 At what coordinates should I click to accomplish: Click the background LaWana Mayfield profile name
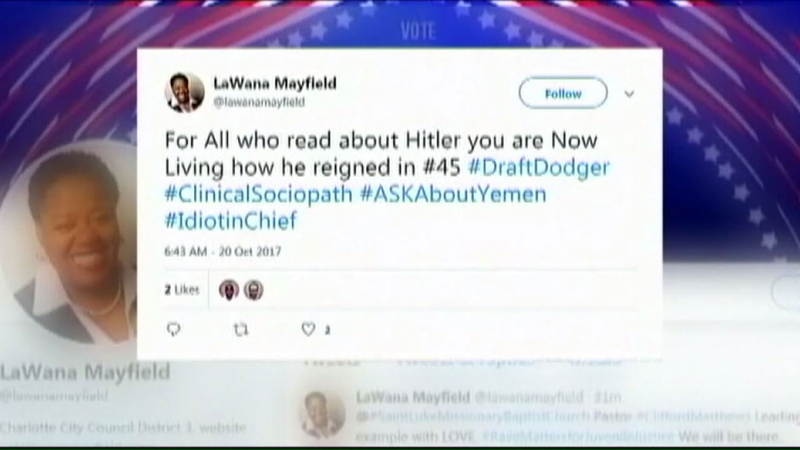85,372
